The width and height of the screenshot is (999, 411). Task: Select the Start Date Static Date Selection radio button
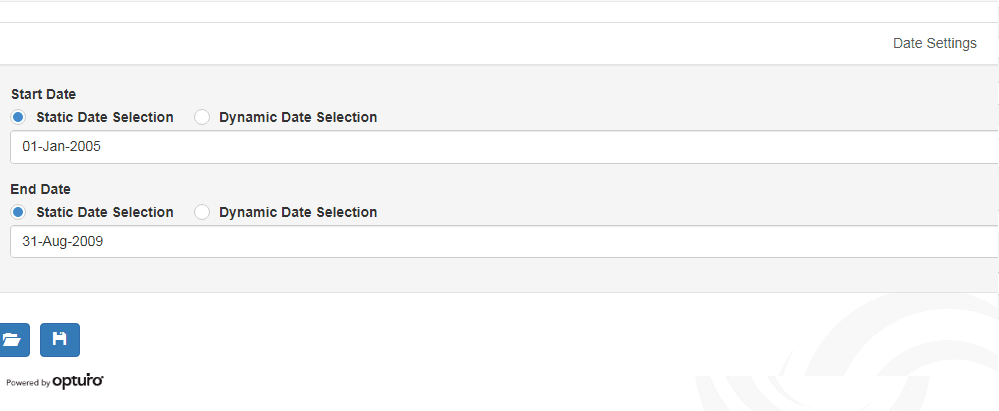(18, 117)
